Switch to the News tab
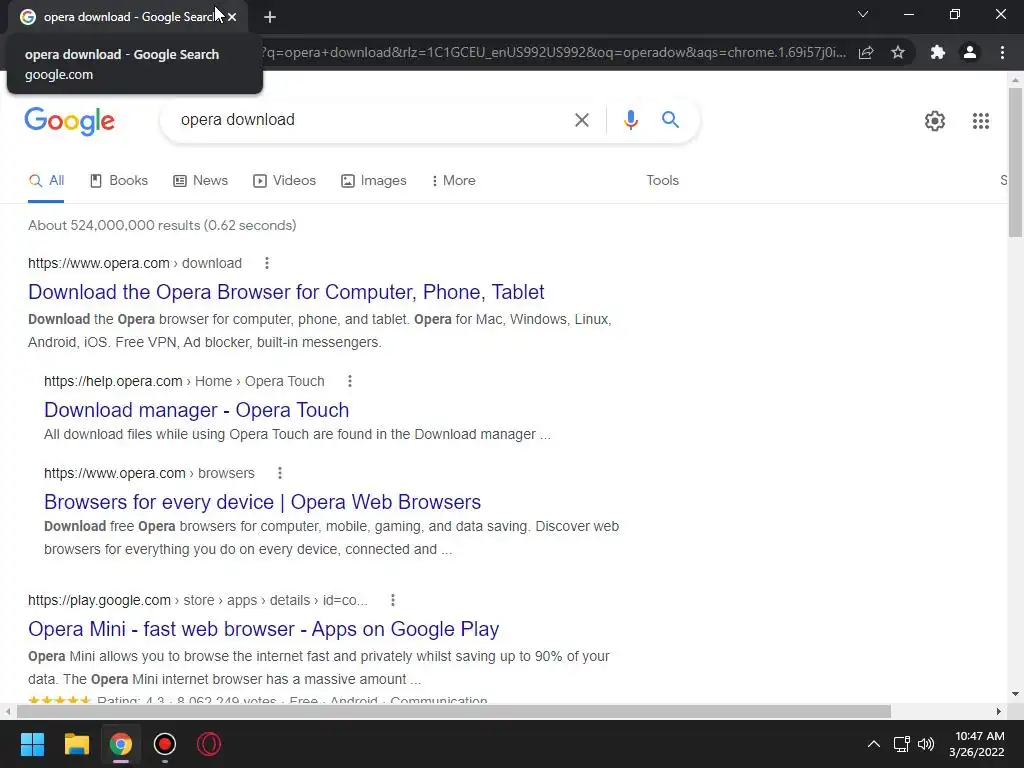Screen dimensions: 1024x768 click(200, 181)
